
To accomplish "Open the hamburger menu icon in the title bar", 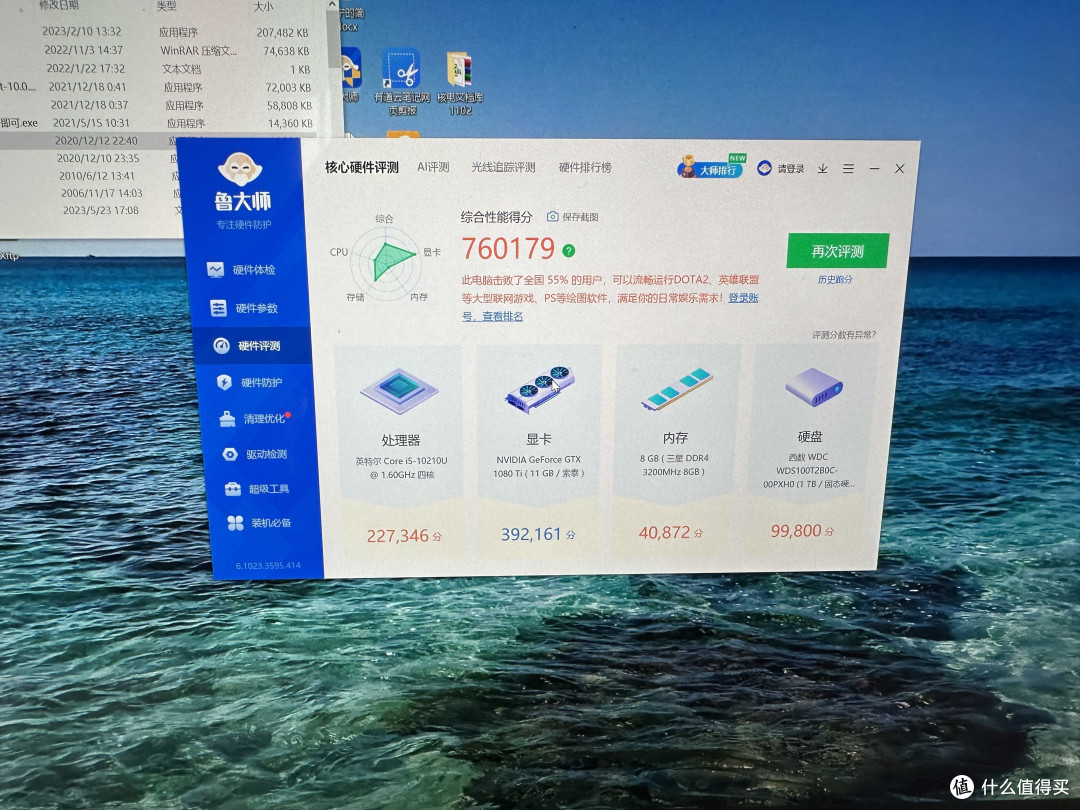I will (x=848, y=168).
